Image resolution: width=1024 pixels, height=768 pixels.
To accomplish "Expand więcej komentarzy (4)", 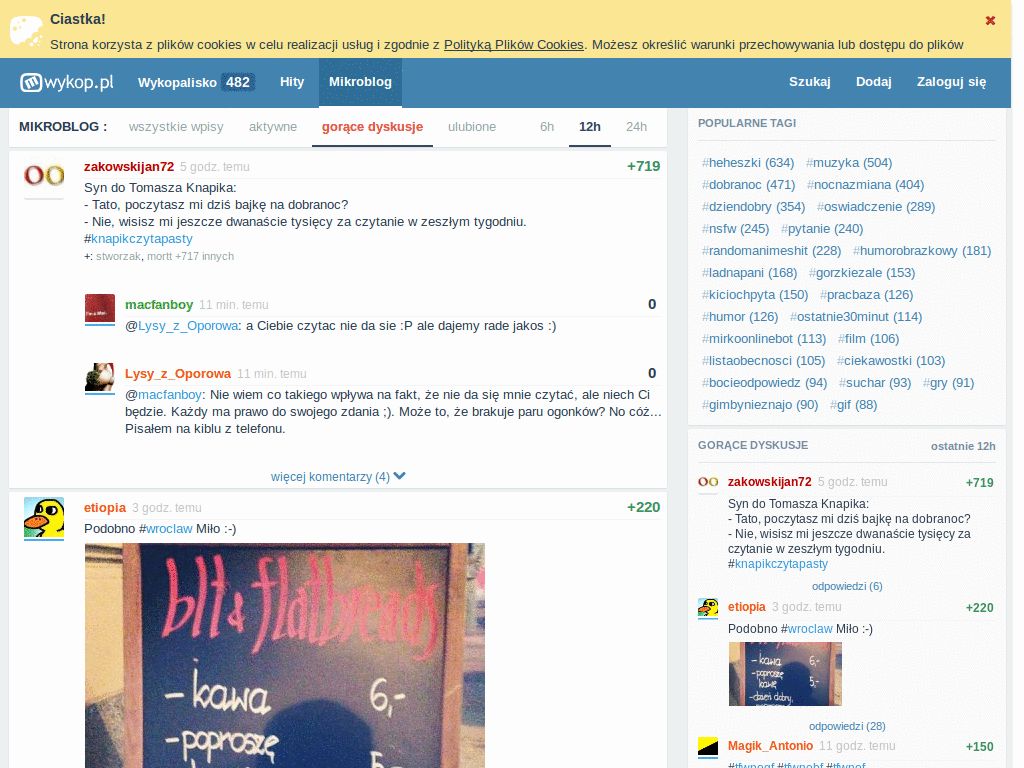I will [x=338, y=477].
